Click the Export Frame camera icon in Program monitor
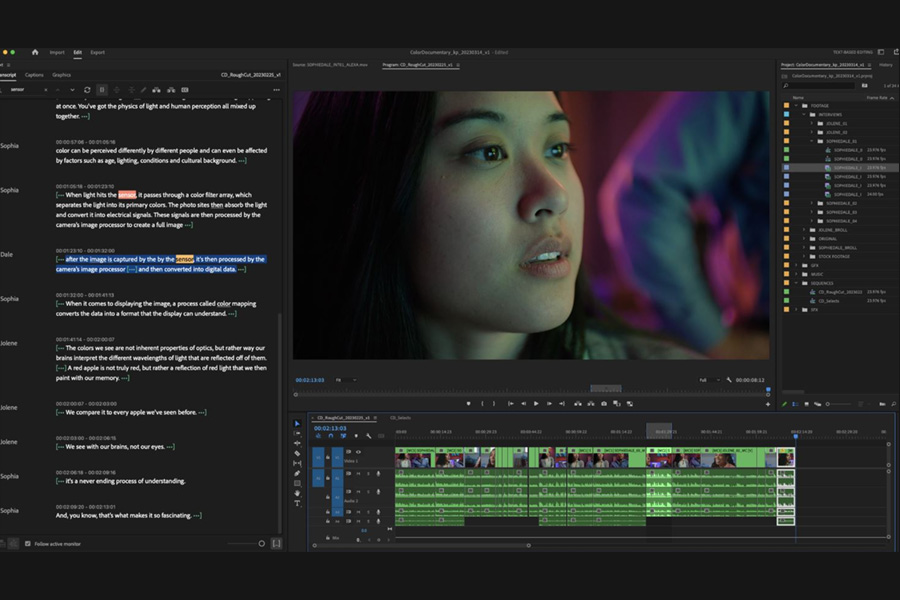Viewport: 900px width, 600px height. click(605, 403)
